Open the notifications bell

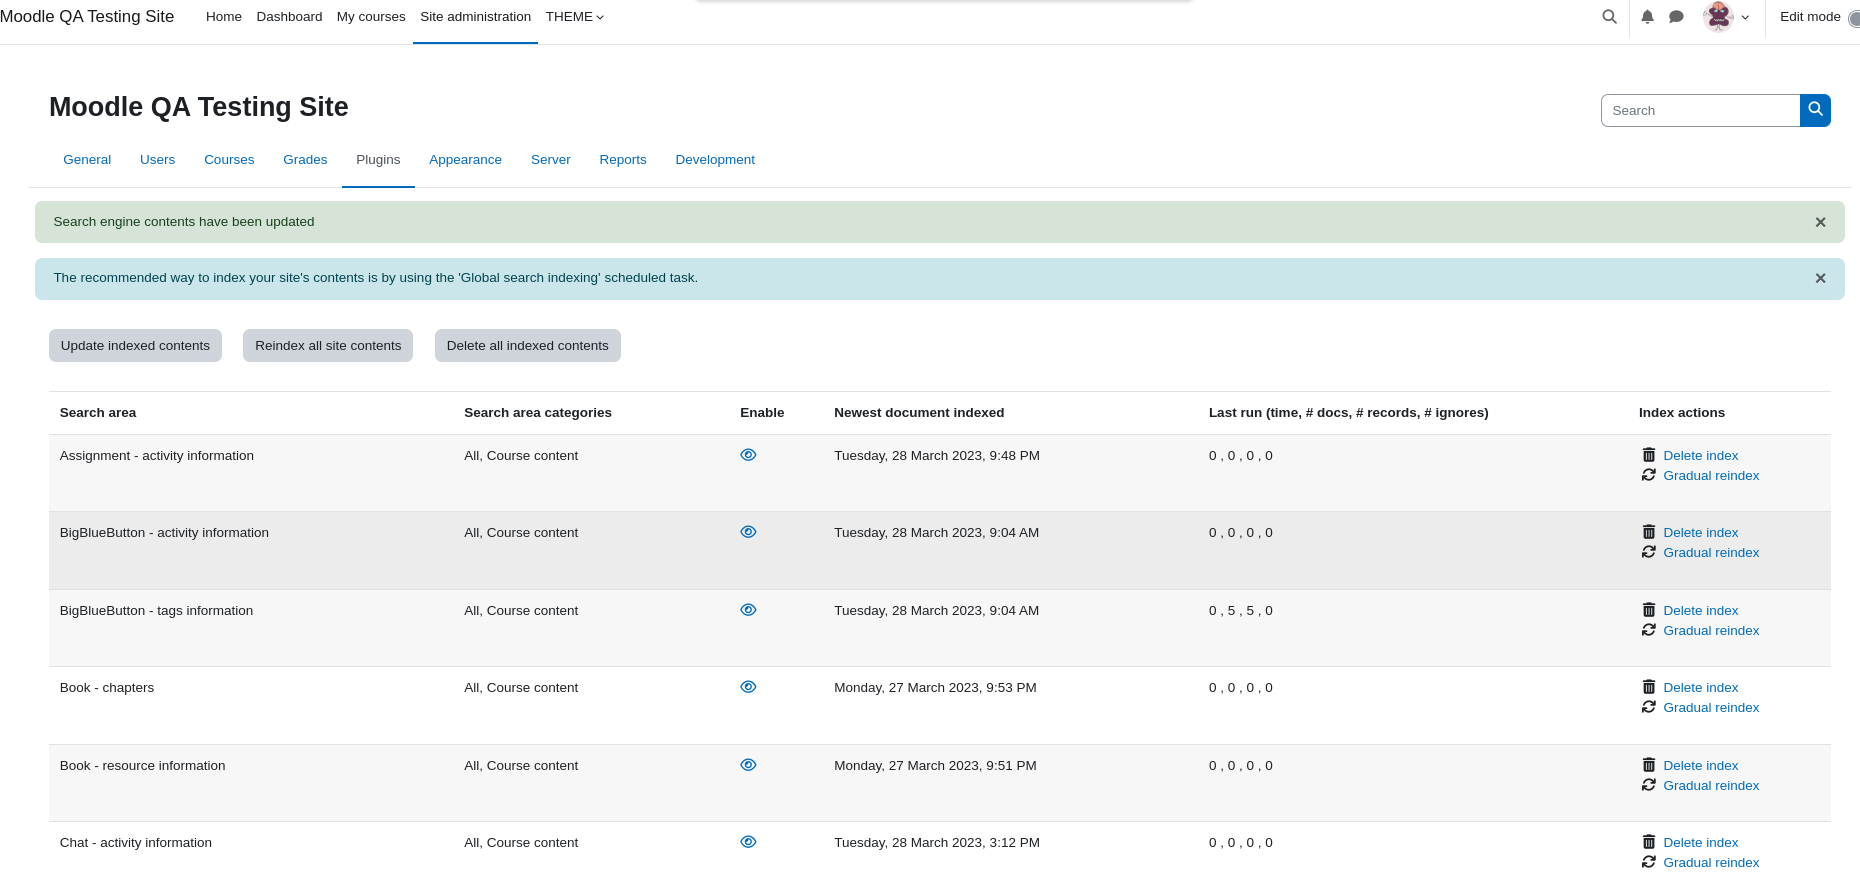click(x=1647, y=17)
